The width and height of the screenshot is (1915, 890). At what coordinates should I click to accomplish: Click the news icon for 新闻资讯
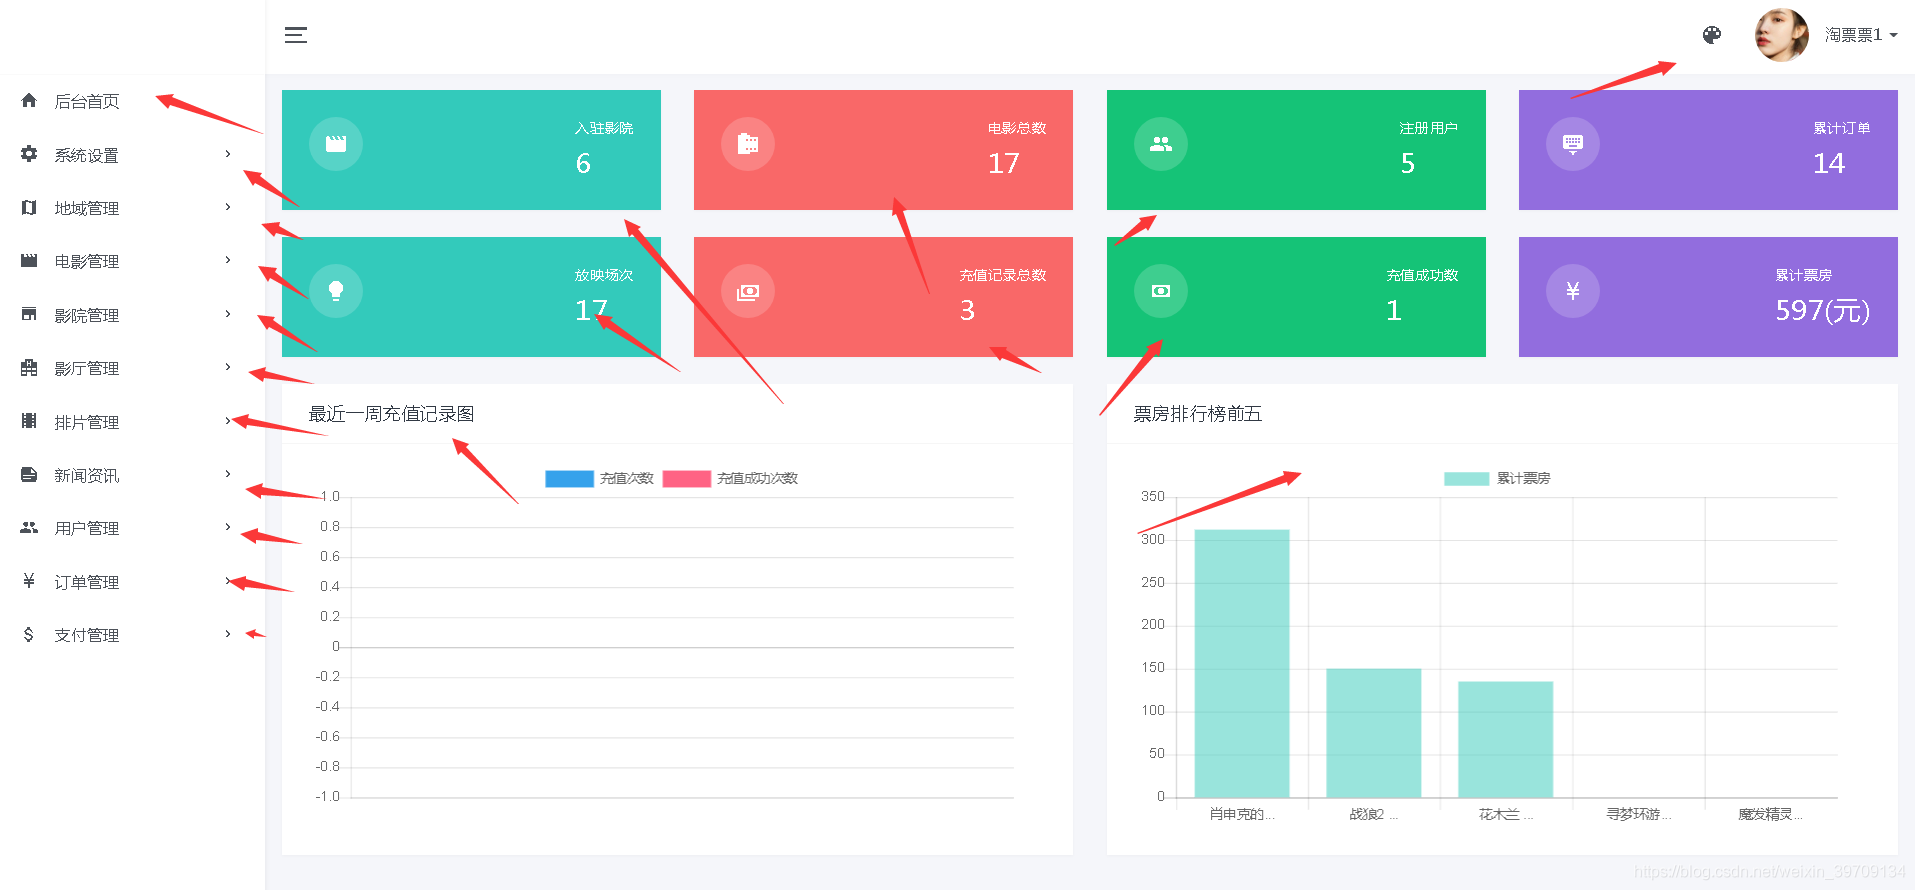29,475
